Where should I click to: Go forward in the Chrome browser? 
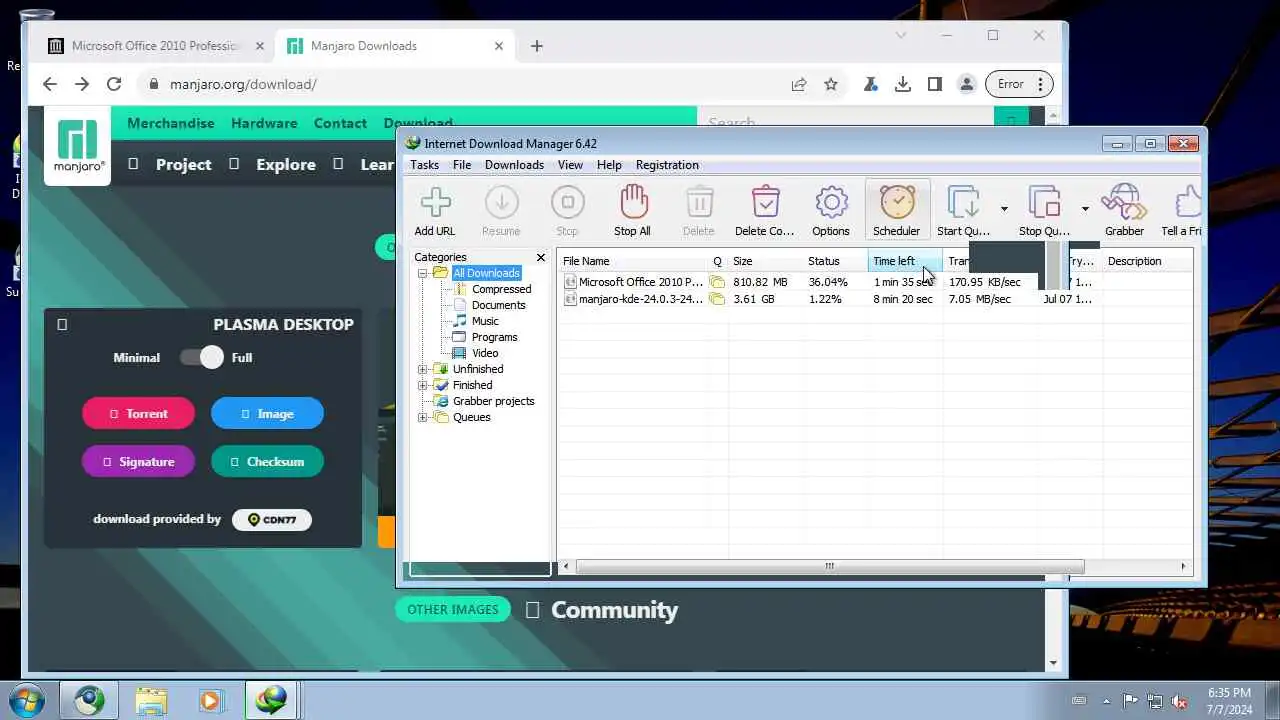pos(82,84)
